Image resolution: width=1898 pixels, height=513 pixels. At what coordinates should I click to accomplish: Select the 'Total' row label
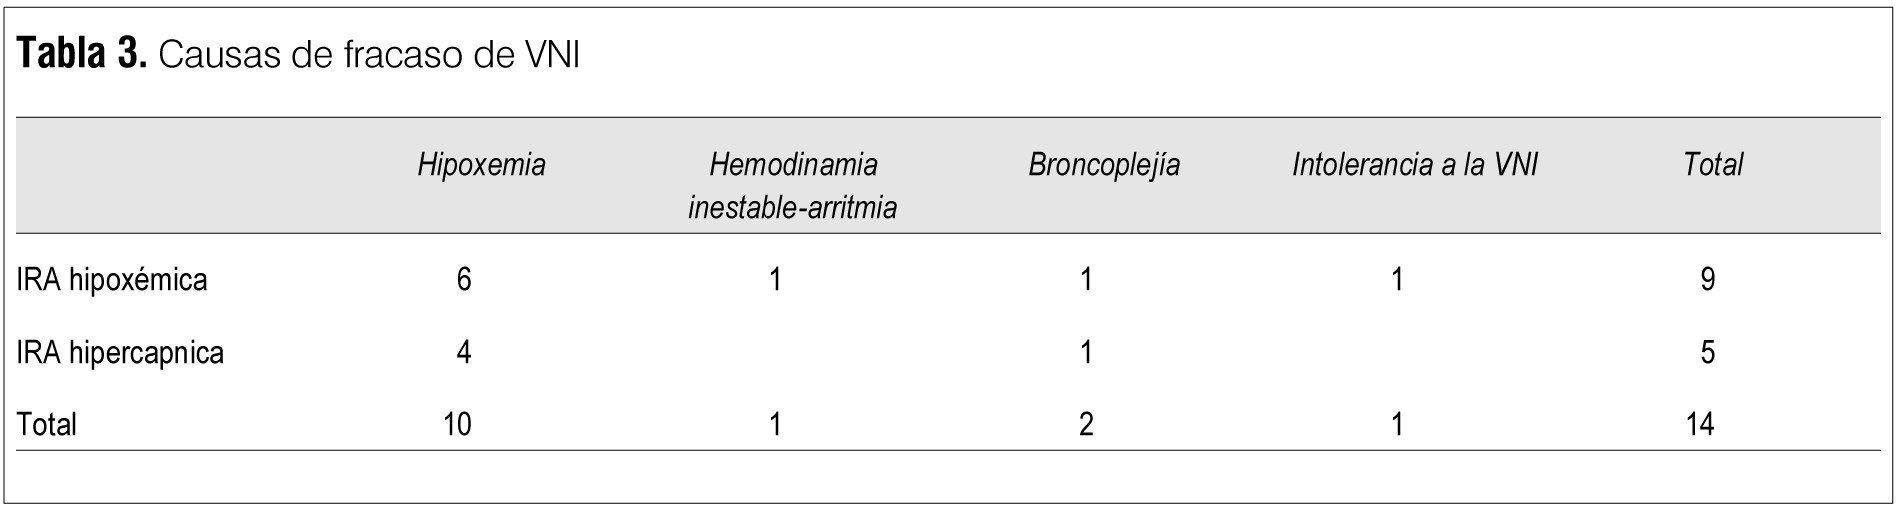[46, 425]
